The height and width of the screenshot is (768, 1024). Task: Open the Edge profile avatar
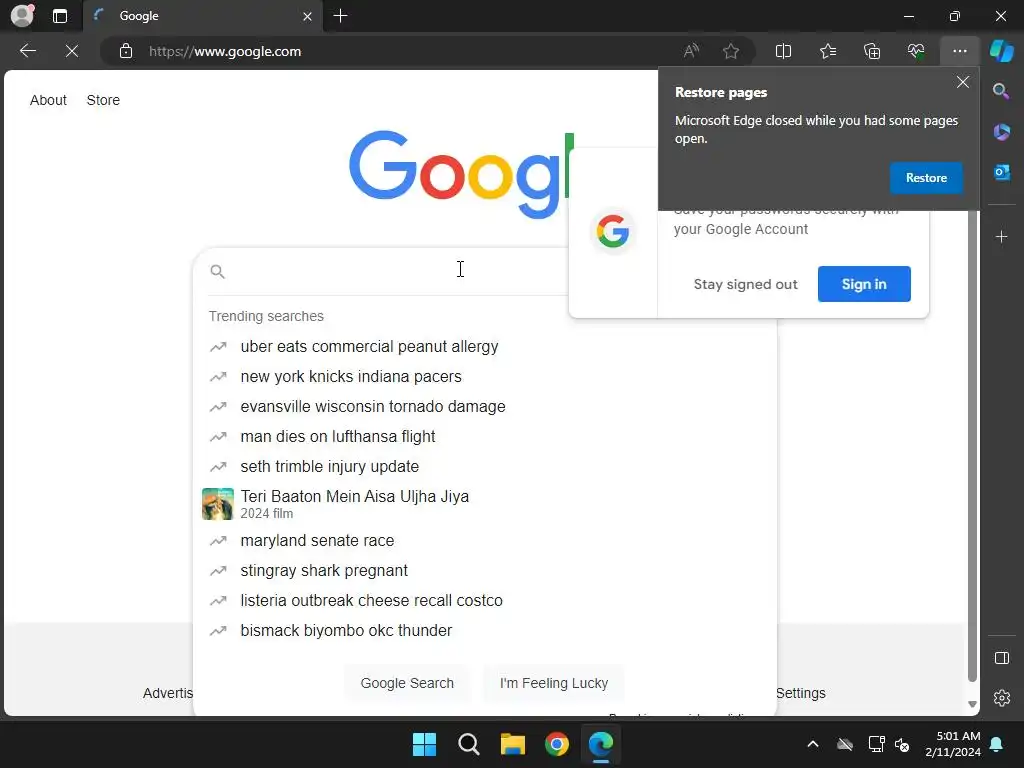point(22,16)
